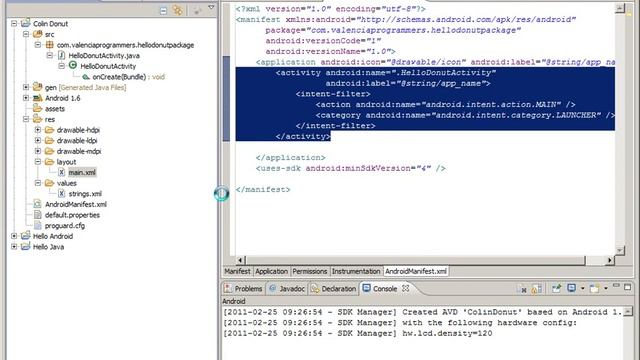This screenshot has height=360, width=640.
Task: Open the Javadoc view tab
Action: (x=287, y=289)
